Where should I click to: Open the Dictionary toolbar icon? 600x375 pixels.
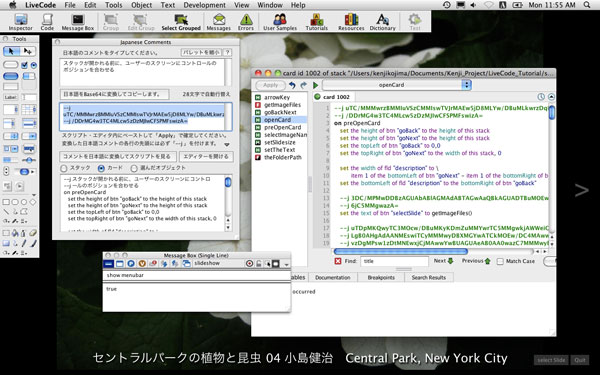pos(382,22)
